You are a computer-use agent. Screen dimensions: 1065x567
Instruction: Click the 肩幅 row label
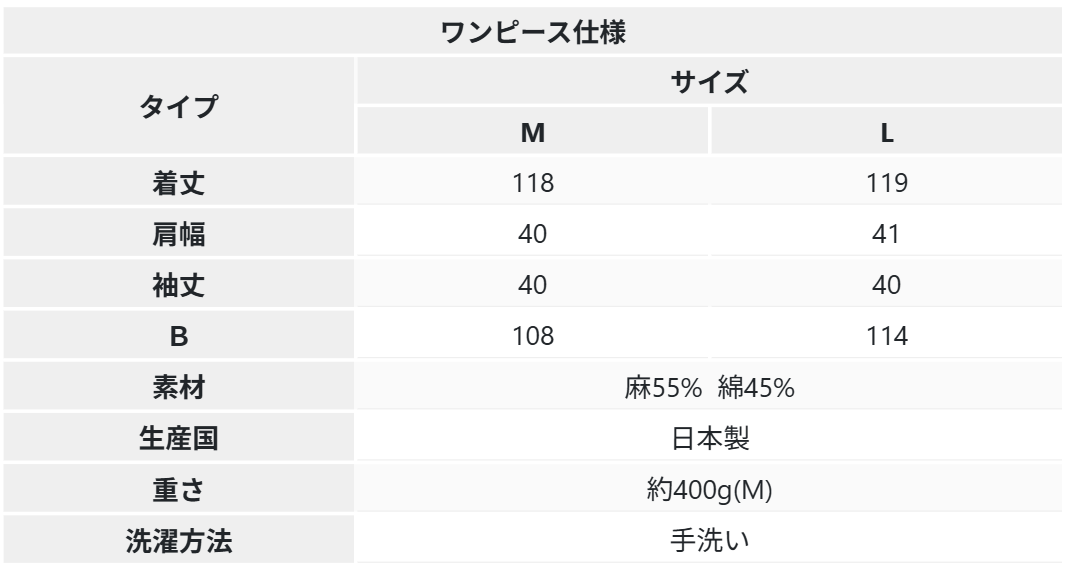[x=179, y=234]
